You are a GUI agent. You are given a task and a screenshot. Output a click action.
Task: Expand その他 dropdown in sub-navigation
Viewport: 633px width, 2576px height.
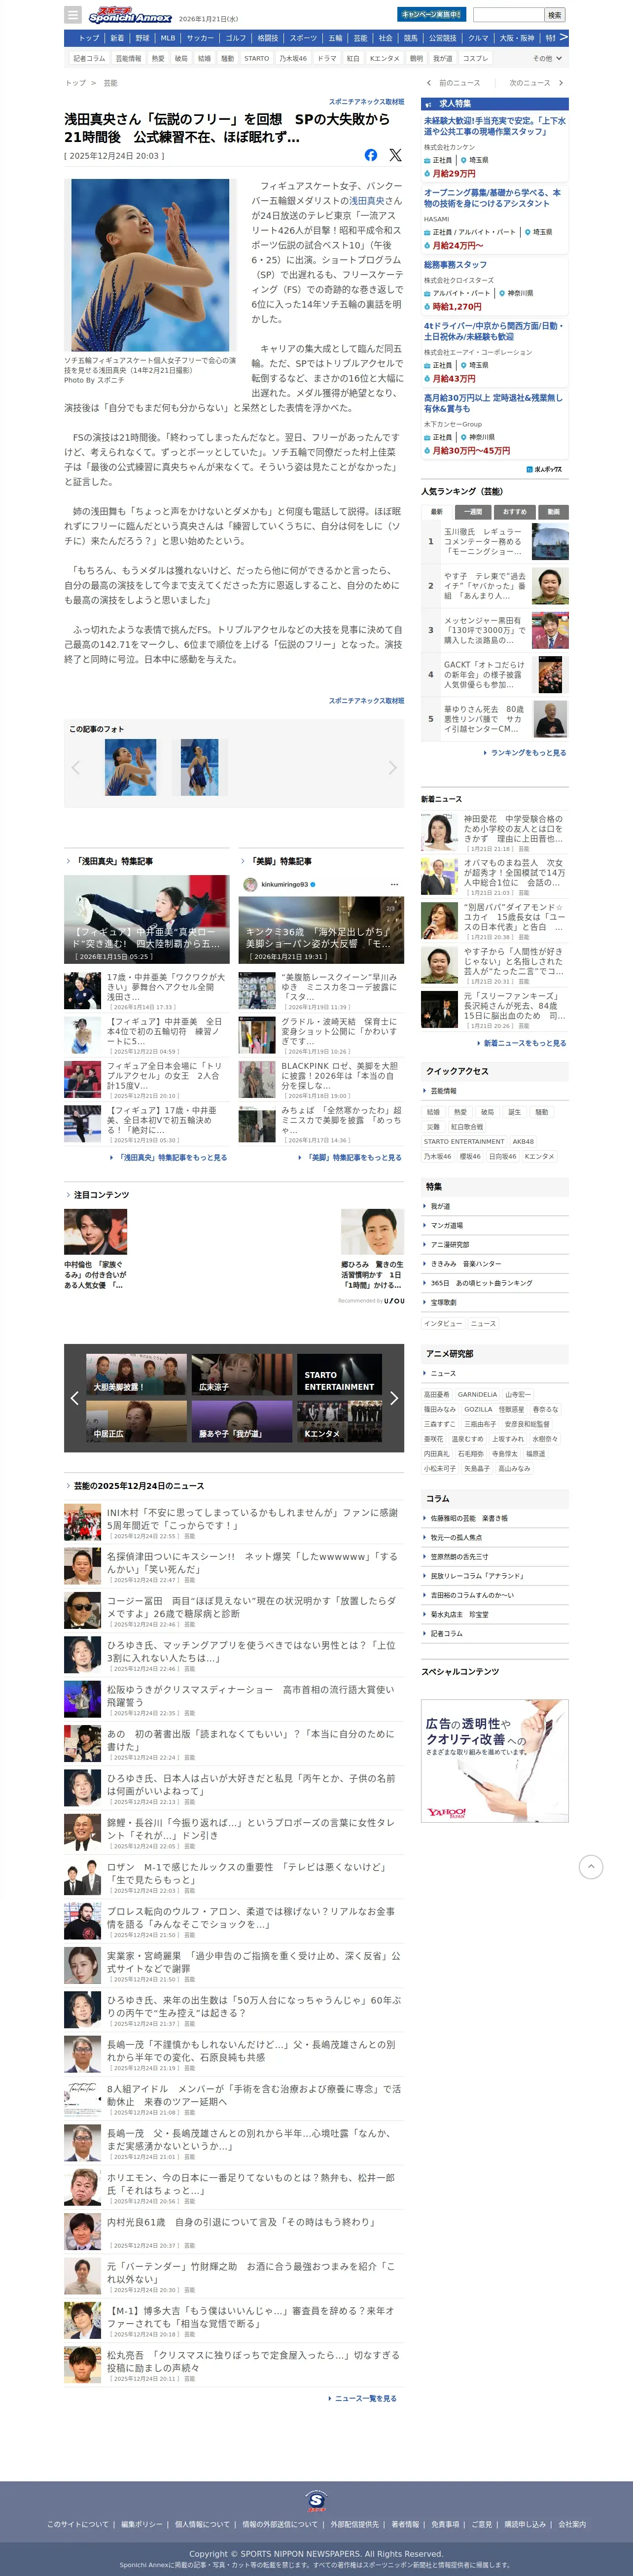(x=546, y=58)
